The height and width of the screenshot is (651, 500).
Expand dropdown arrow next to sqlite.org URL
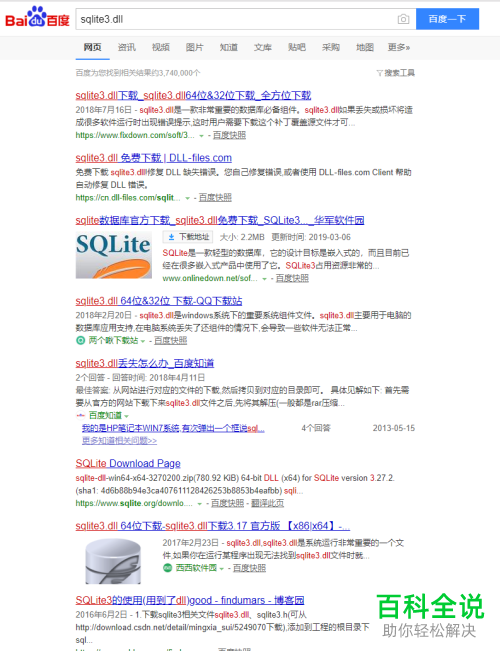[x=200, y=504]
